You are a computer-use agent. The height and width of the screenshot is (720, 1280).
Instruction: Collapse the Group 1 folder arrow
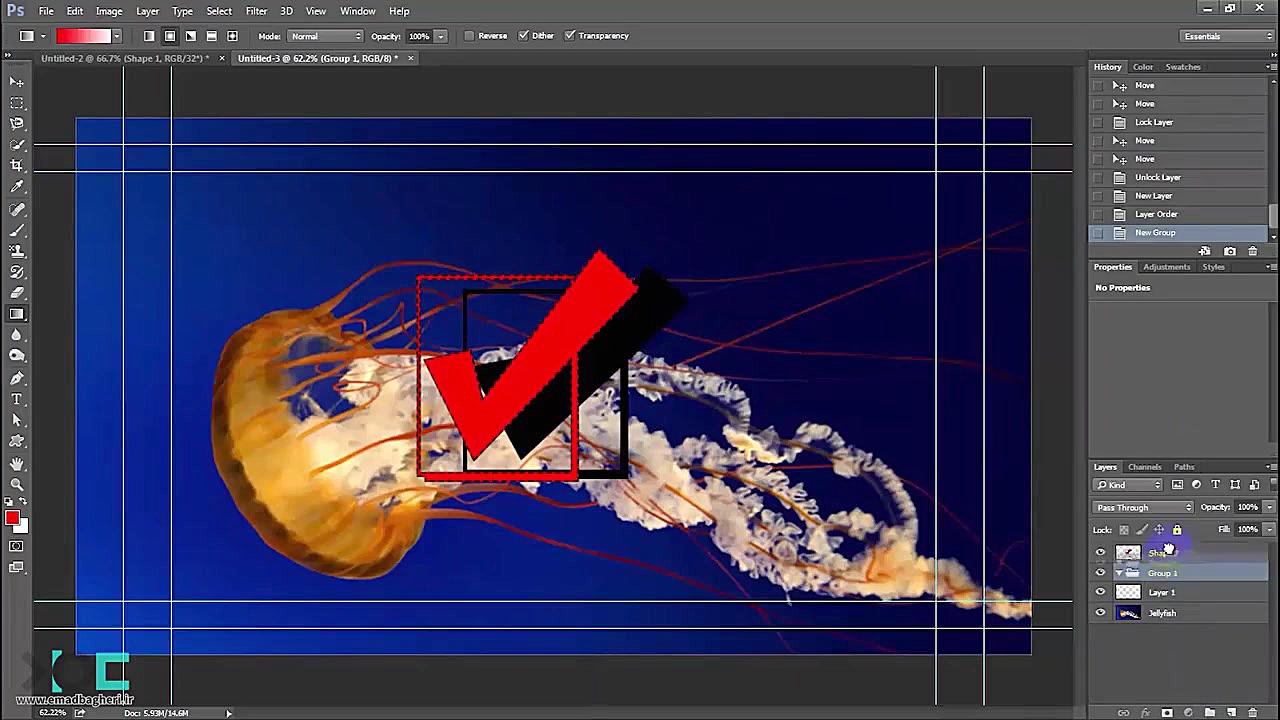coord(1119,573)
